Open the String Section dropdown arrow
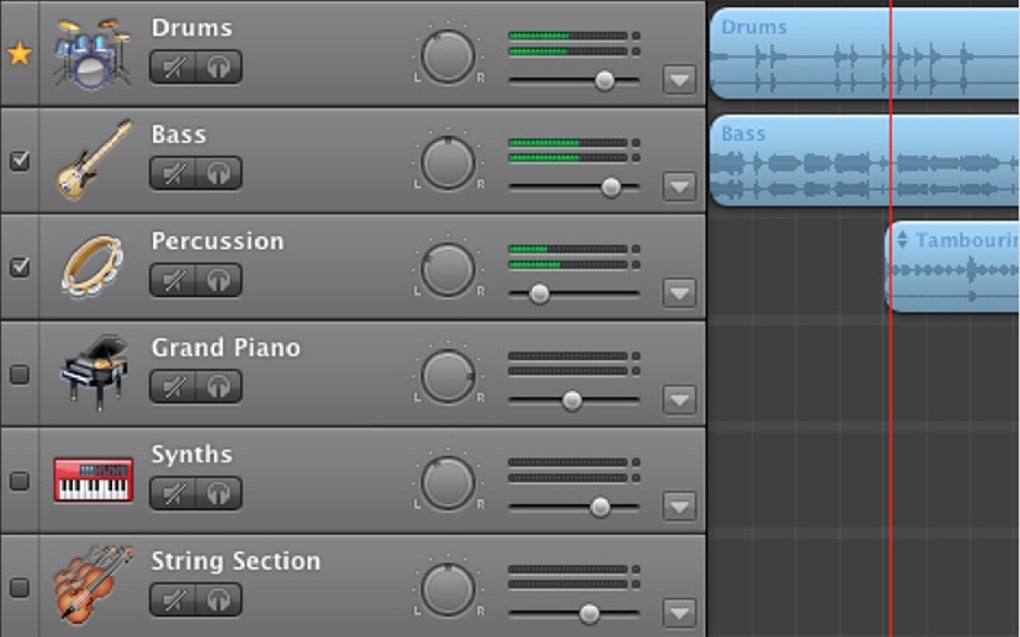1020x637 pixels. (679, 612)
